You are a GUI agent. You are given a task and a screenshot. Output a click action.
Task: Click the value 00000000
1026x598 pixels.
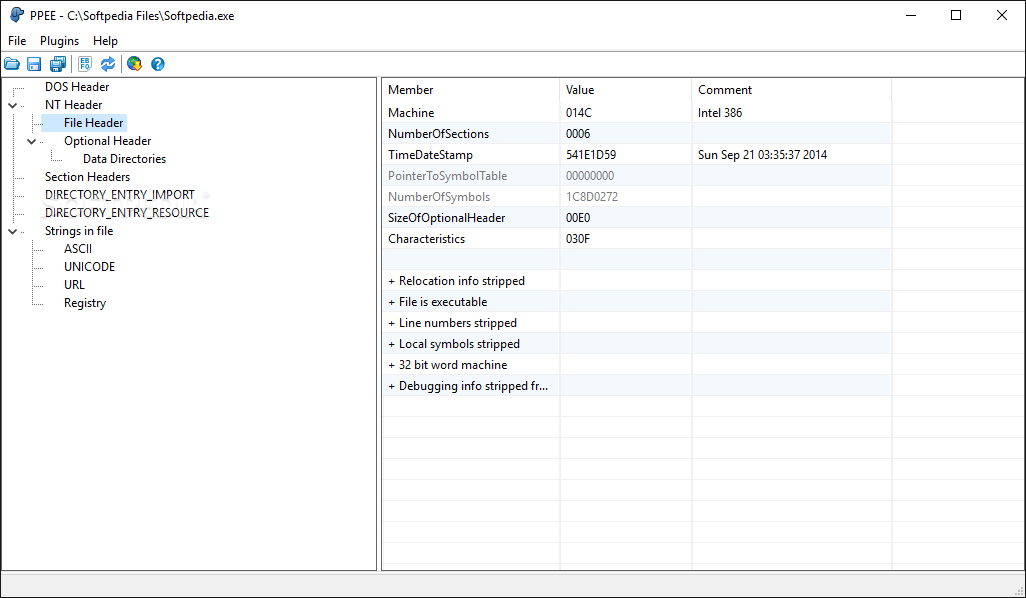coord(590,176)
